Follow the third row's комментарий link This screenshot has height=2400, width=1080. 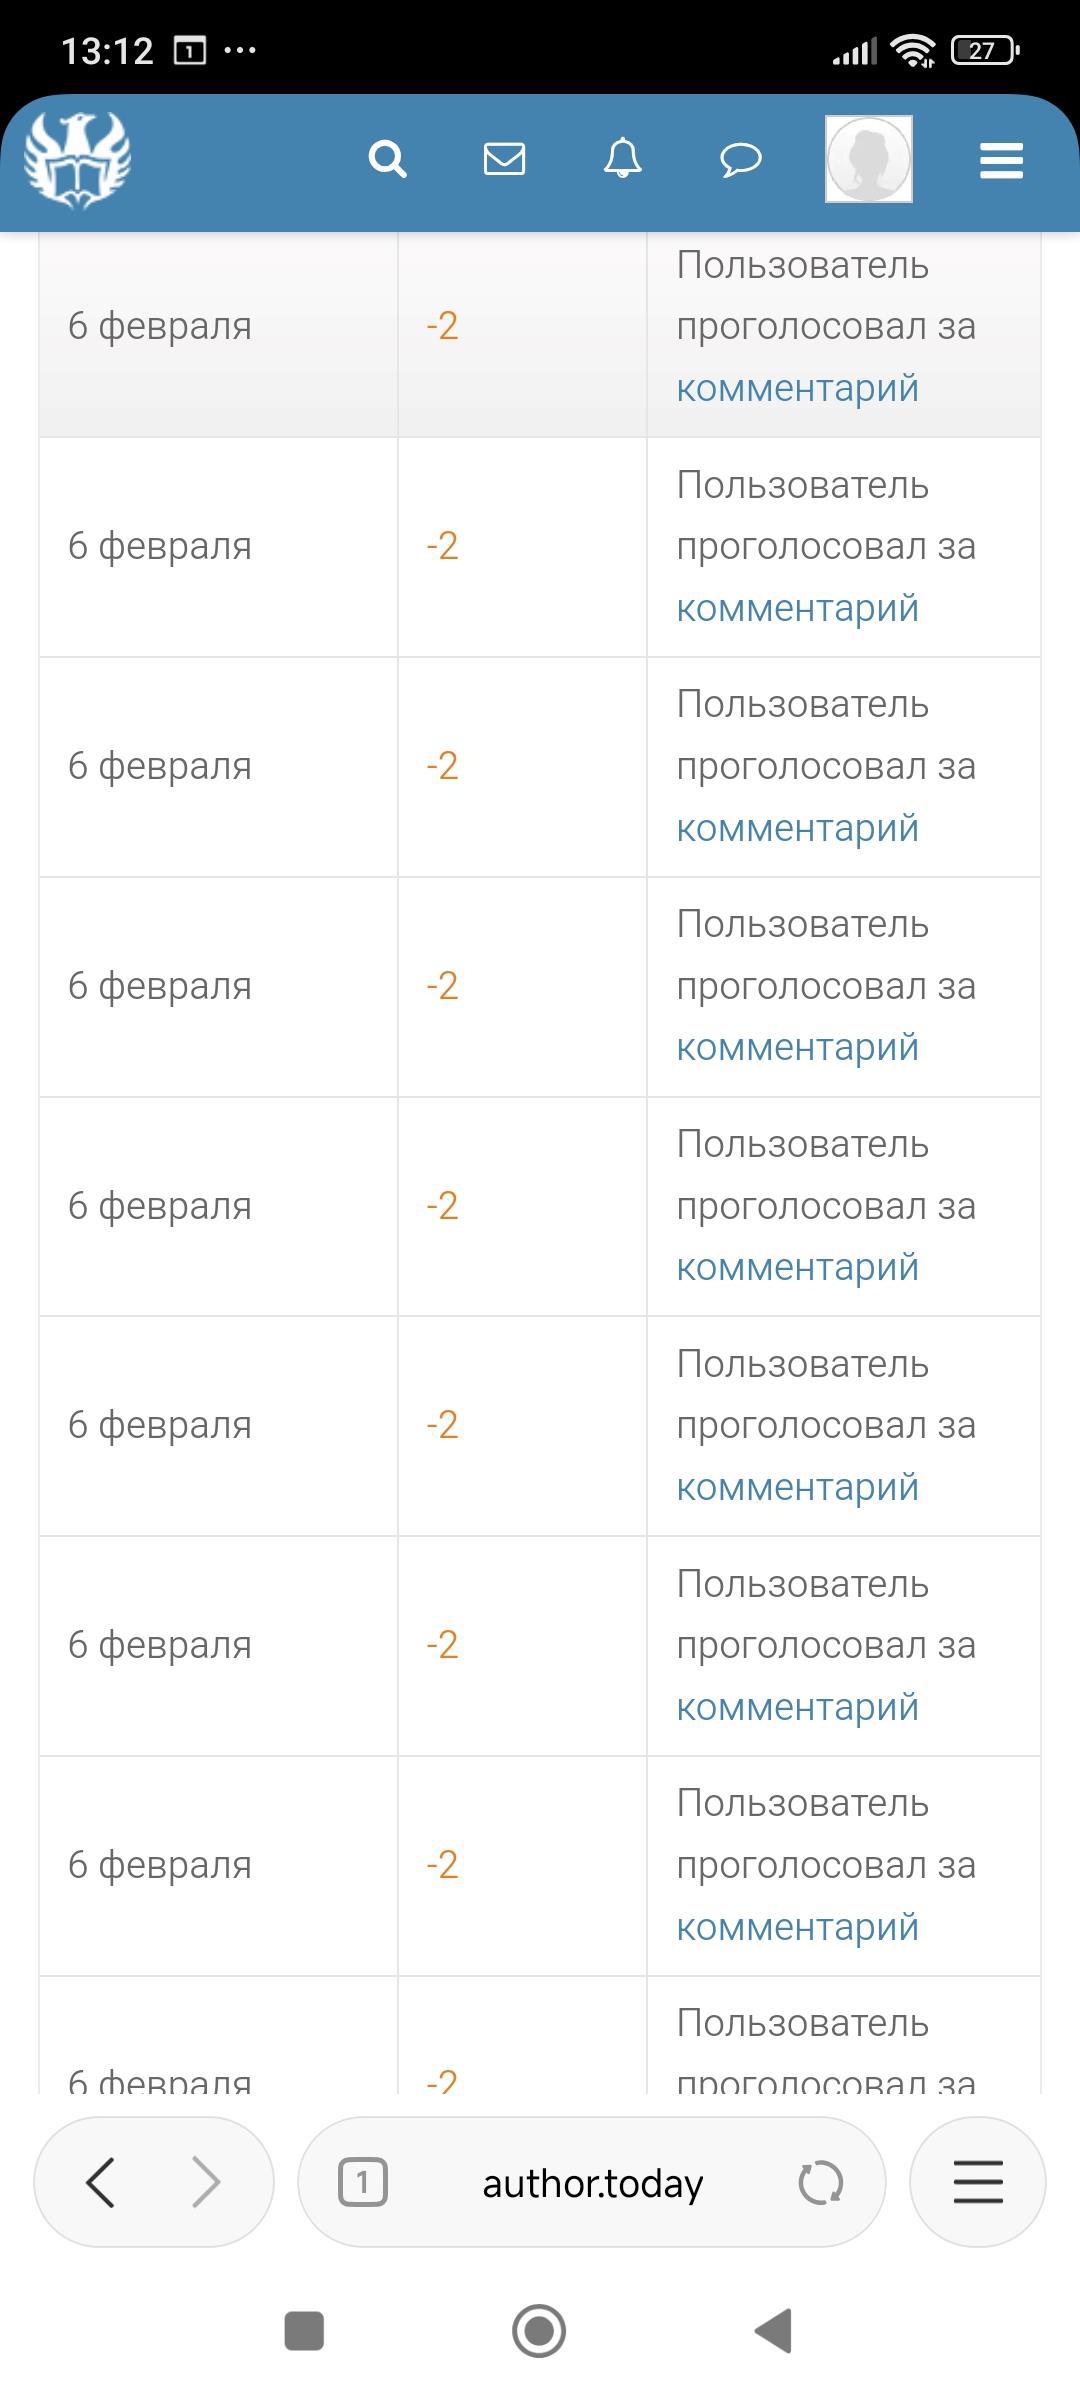click(797, 828)
